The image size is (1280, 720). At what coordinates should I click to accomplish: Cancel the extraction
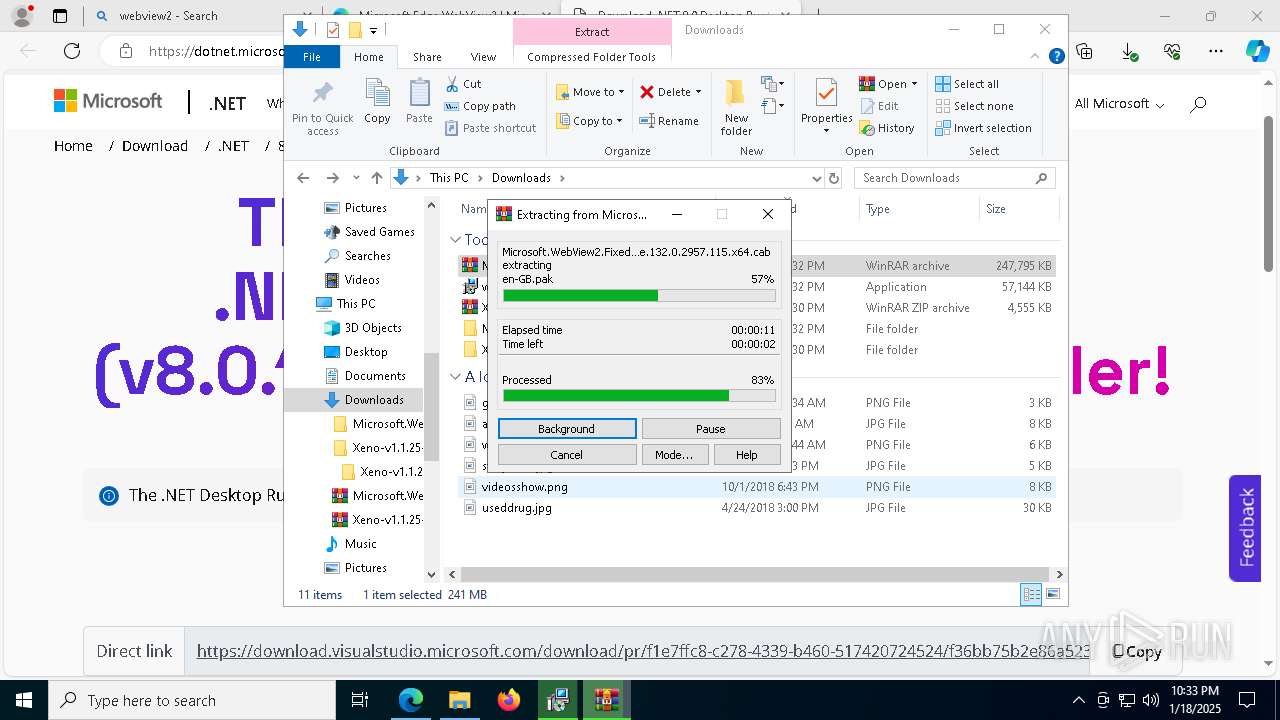(x=567, y=455)
